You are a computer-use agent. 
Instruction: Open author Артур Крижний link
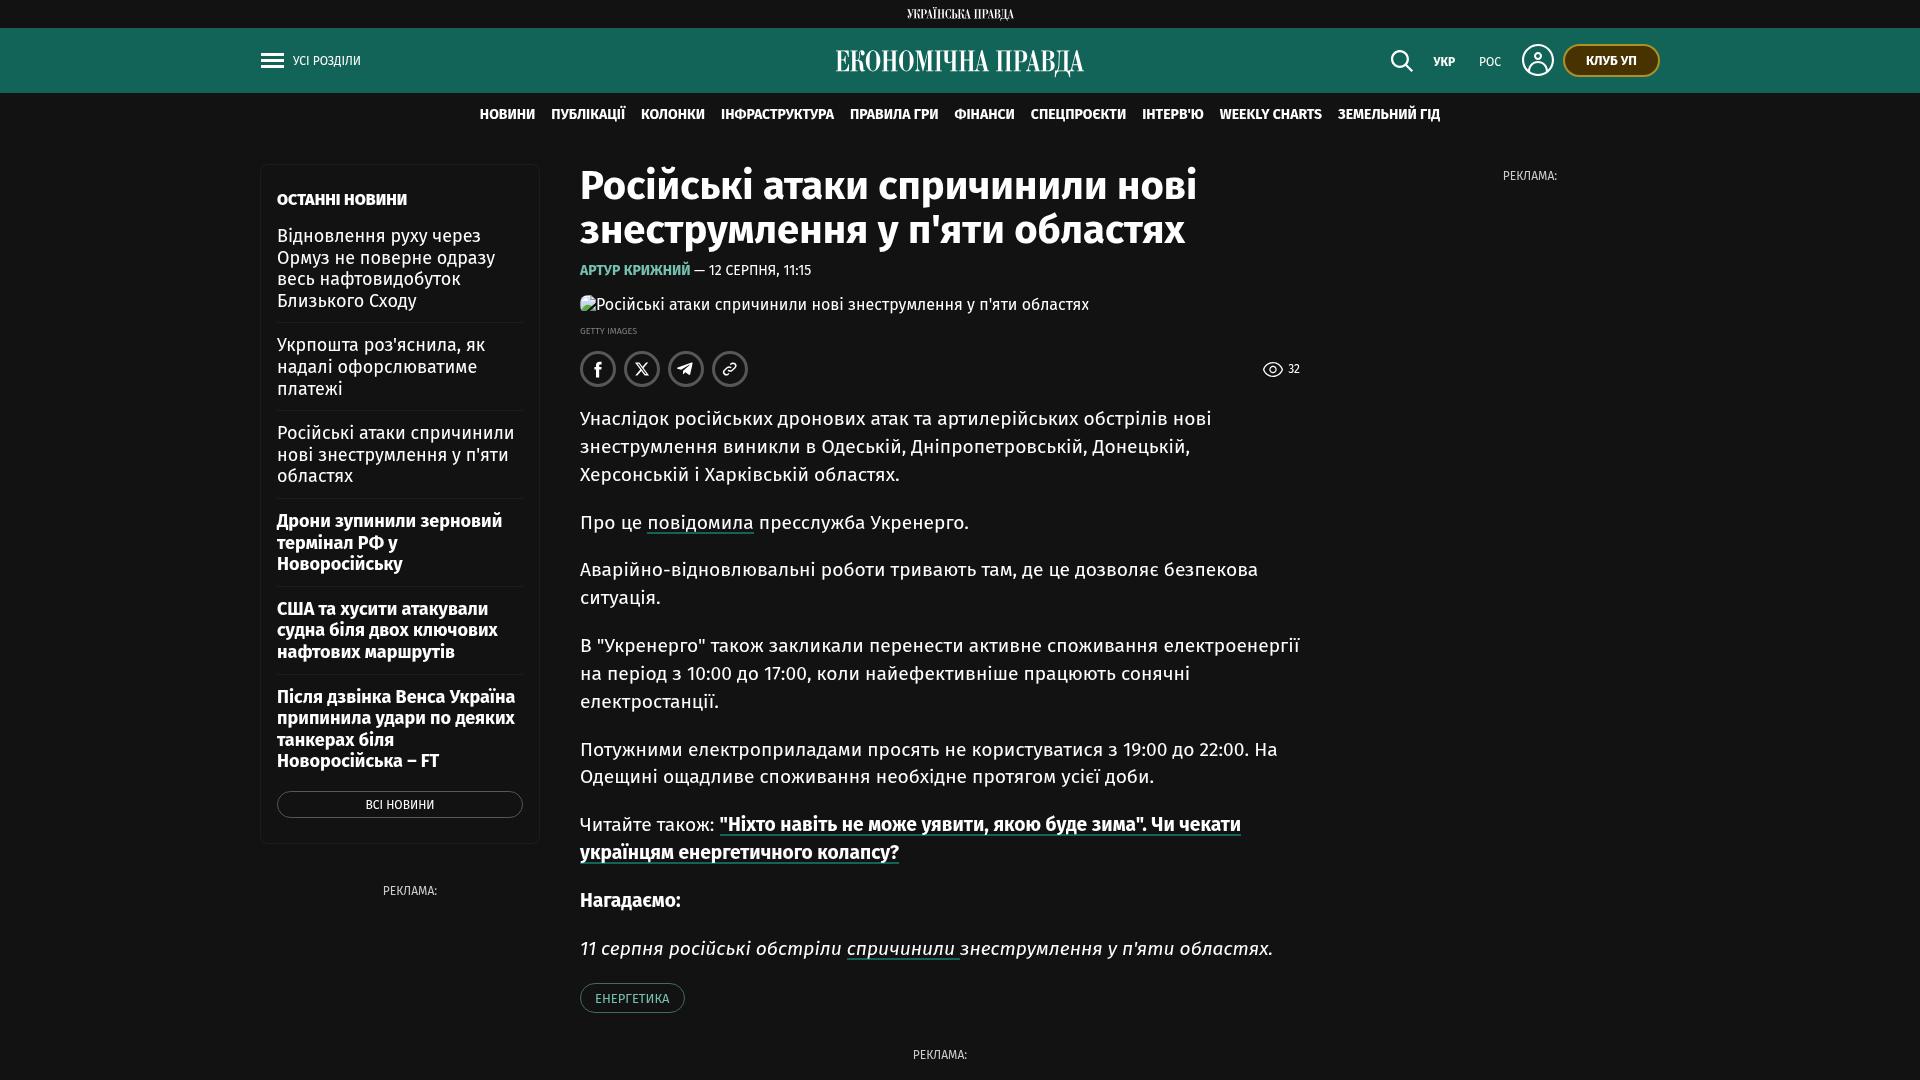pos(635,271)
